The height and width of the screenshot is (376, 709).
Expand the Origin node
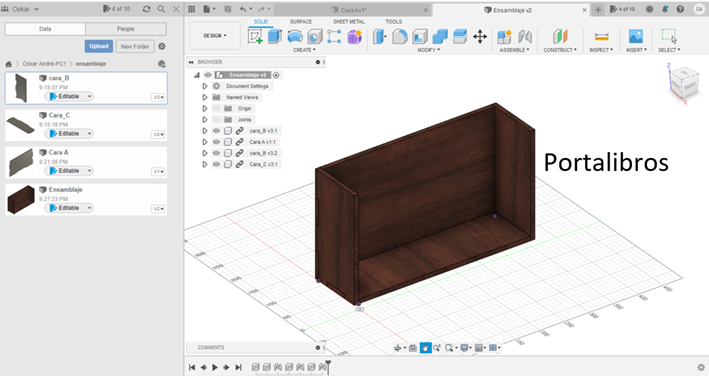pyautogui.click(x=204, y=108)
